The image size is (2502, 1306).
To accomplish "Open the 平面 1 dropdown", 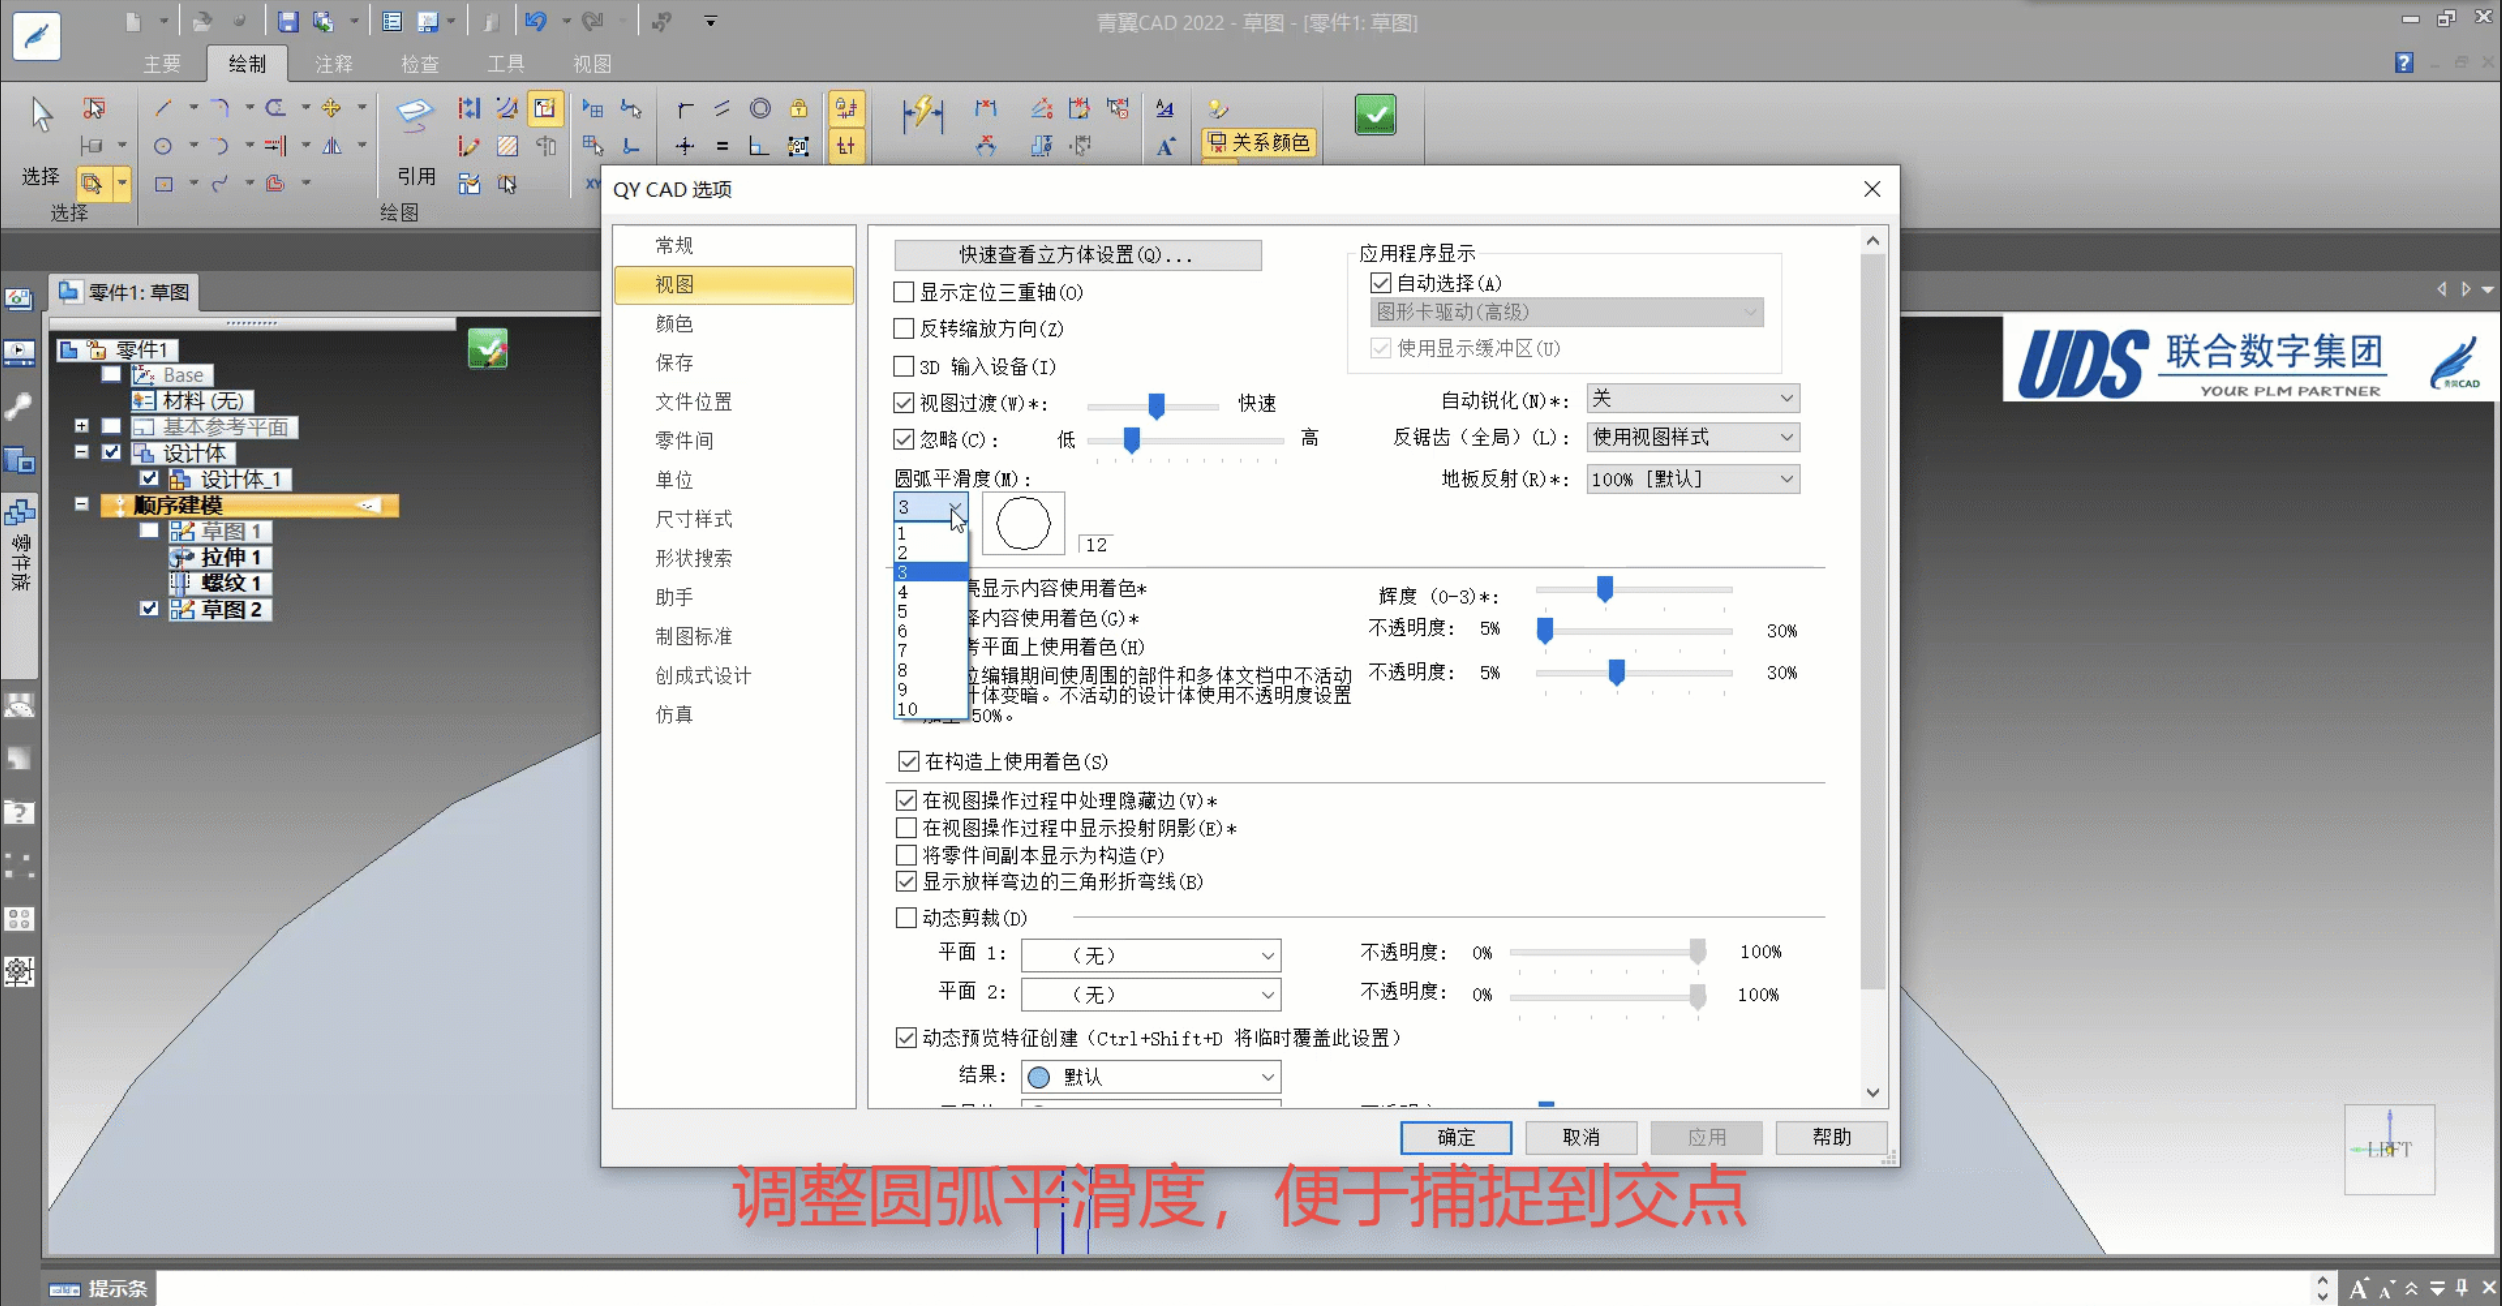I will click(x=1150, y=955).
